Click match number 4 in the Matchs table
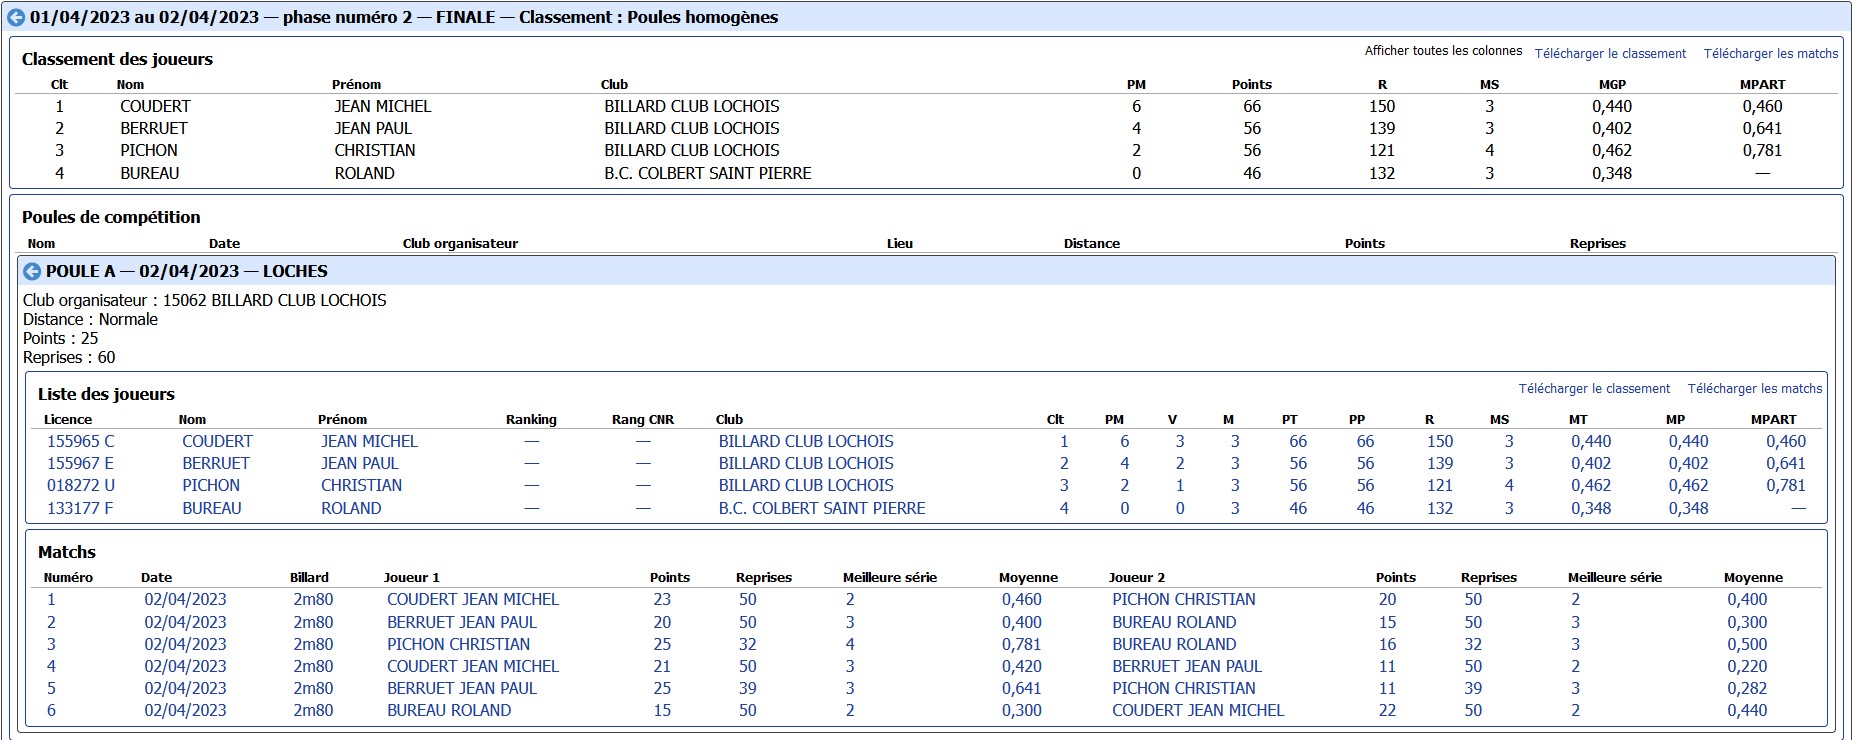This screenshot has width=1853, height=740. [x=51, y=666]
